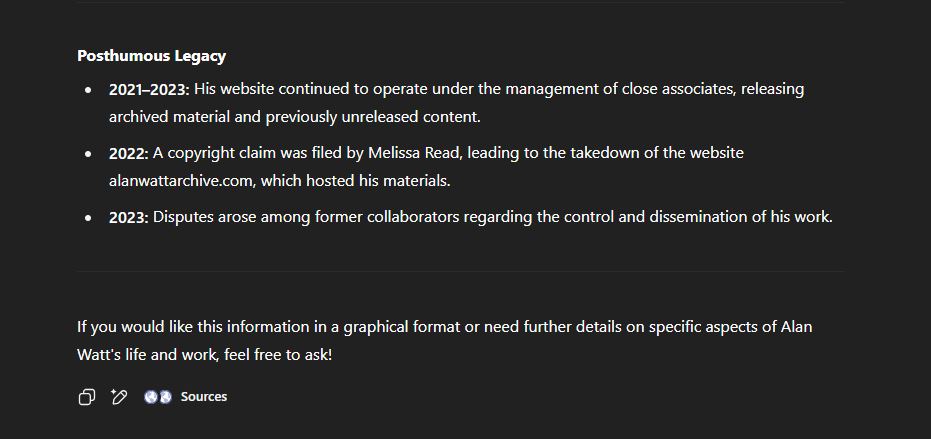Click the bullet before the 2022 entry
This screenshot has width=931, height=439.
[88, 154]
